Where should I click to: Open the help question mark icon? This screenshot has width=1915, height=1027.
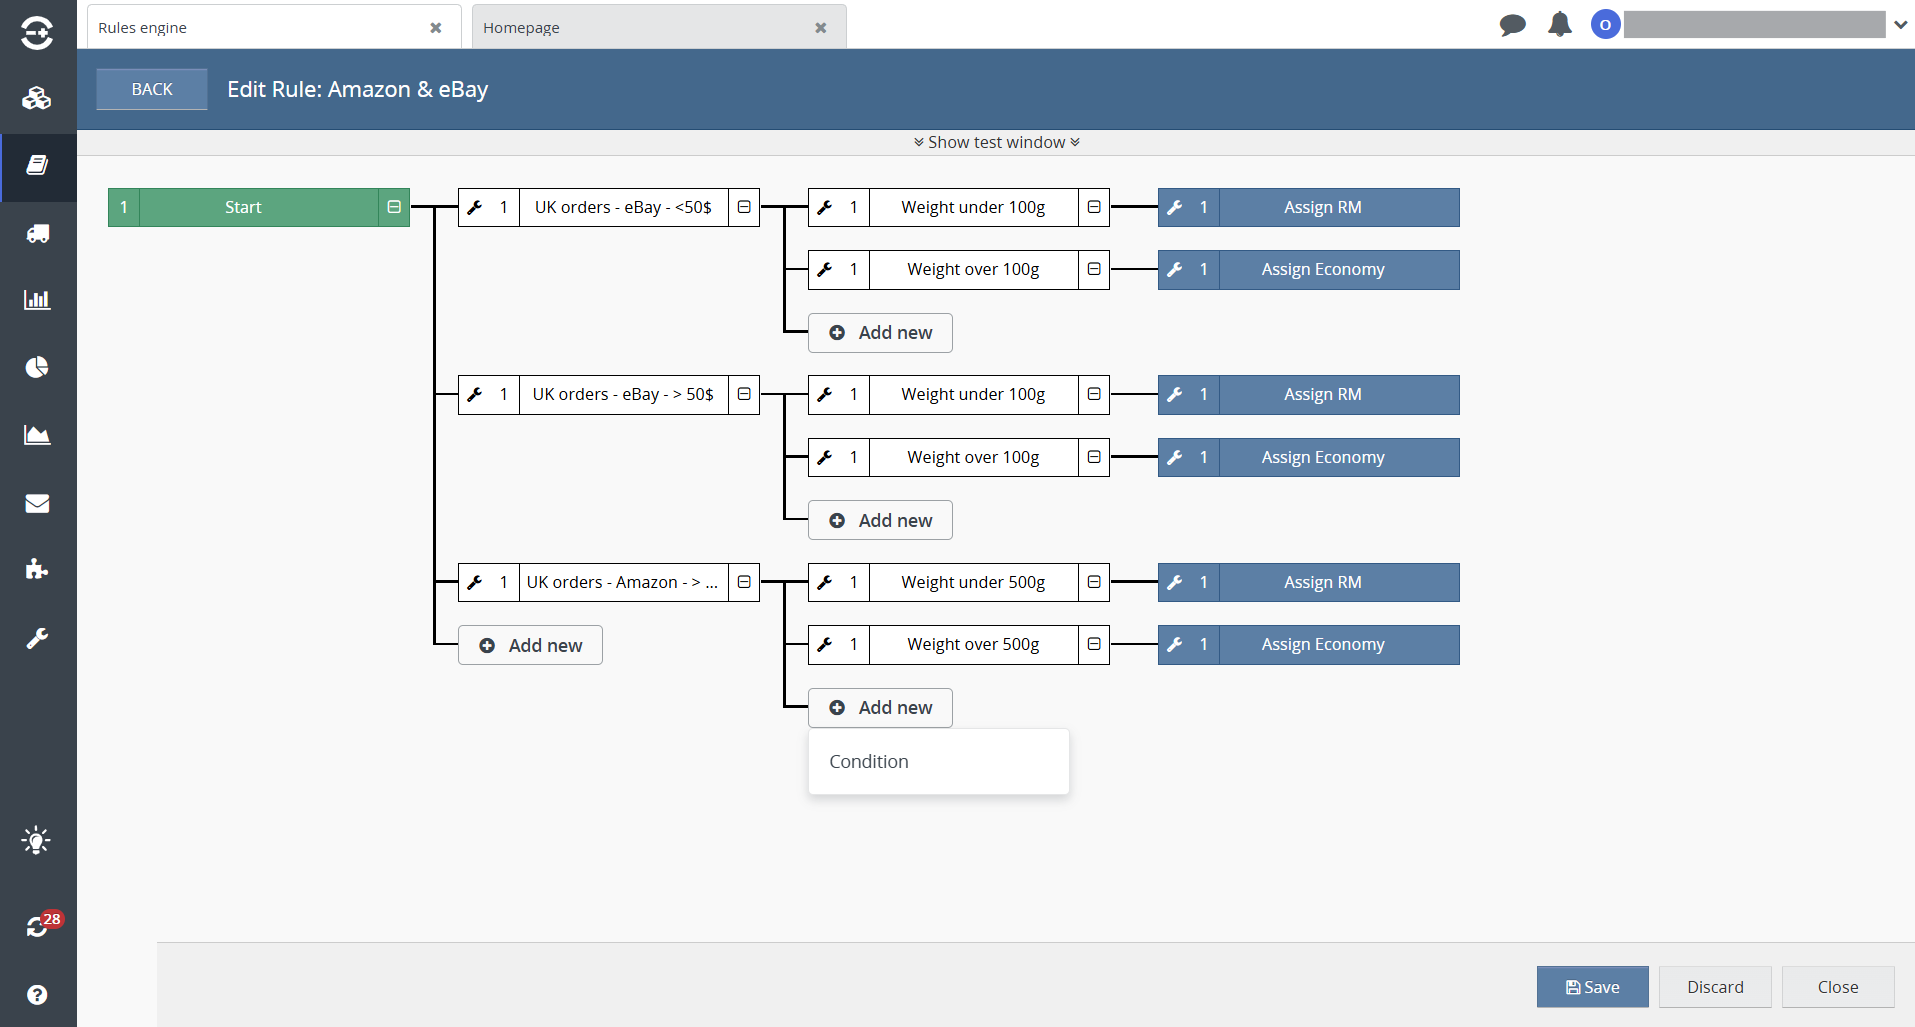coord(37,995)
